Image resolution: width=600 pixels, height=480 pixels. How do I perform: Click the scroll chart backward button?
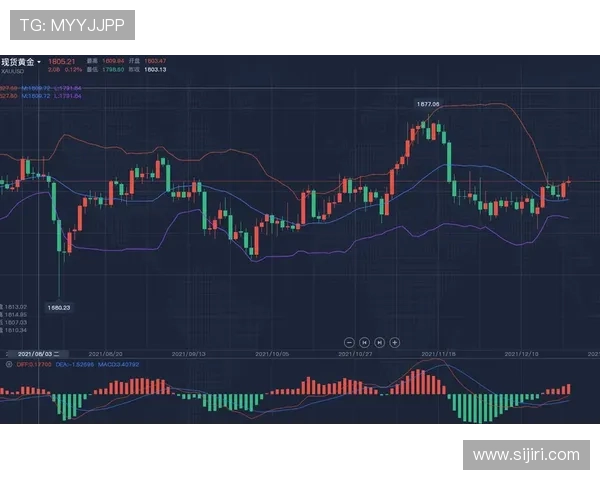pyautogui.click(x=364, y=341)
